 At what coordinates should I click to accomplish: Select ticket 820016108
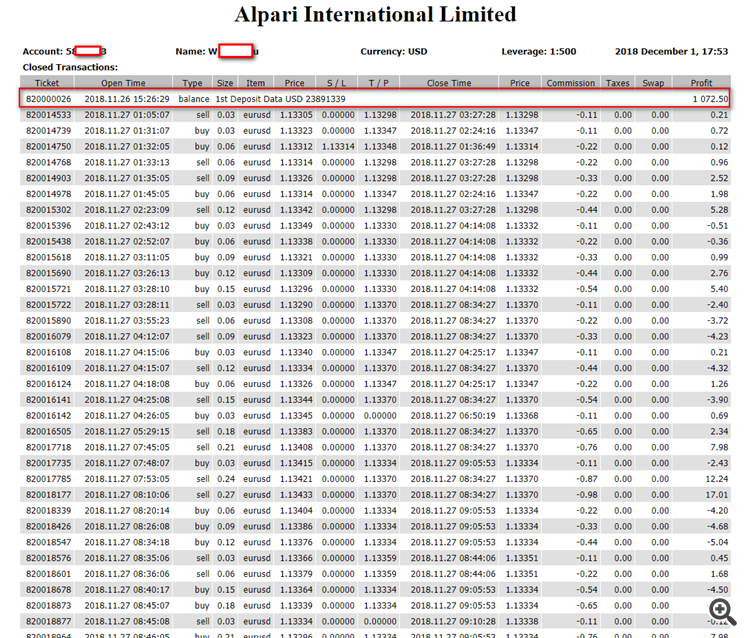point(48,352)
